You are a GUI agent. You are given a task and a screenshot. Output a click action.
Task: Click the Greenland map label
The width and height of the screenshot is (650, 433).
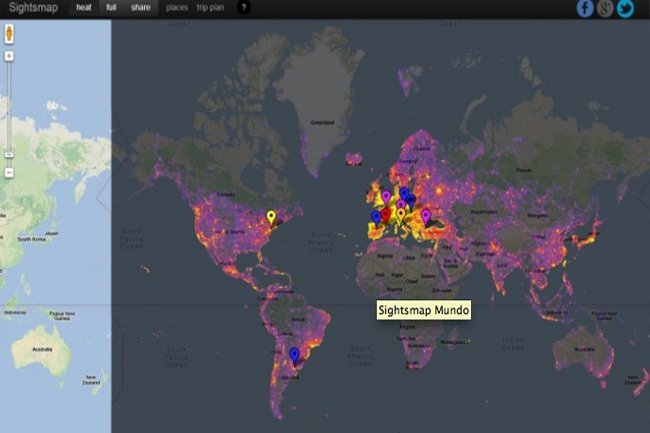(x=323, y=123)
